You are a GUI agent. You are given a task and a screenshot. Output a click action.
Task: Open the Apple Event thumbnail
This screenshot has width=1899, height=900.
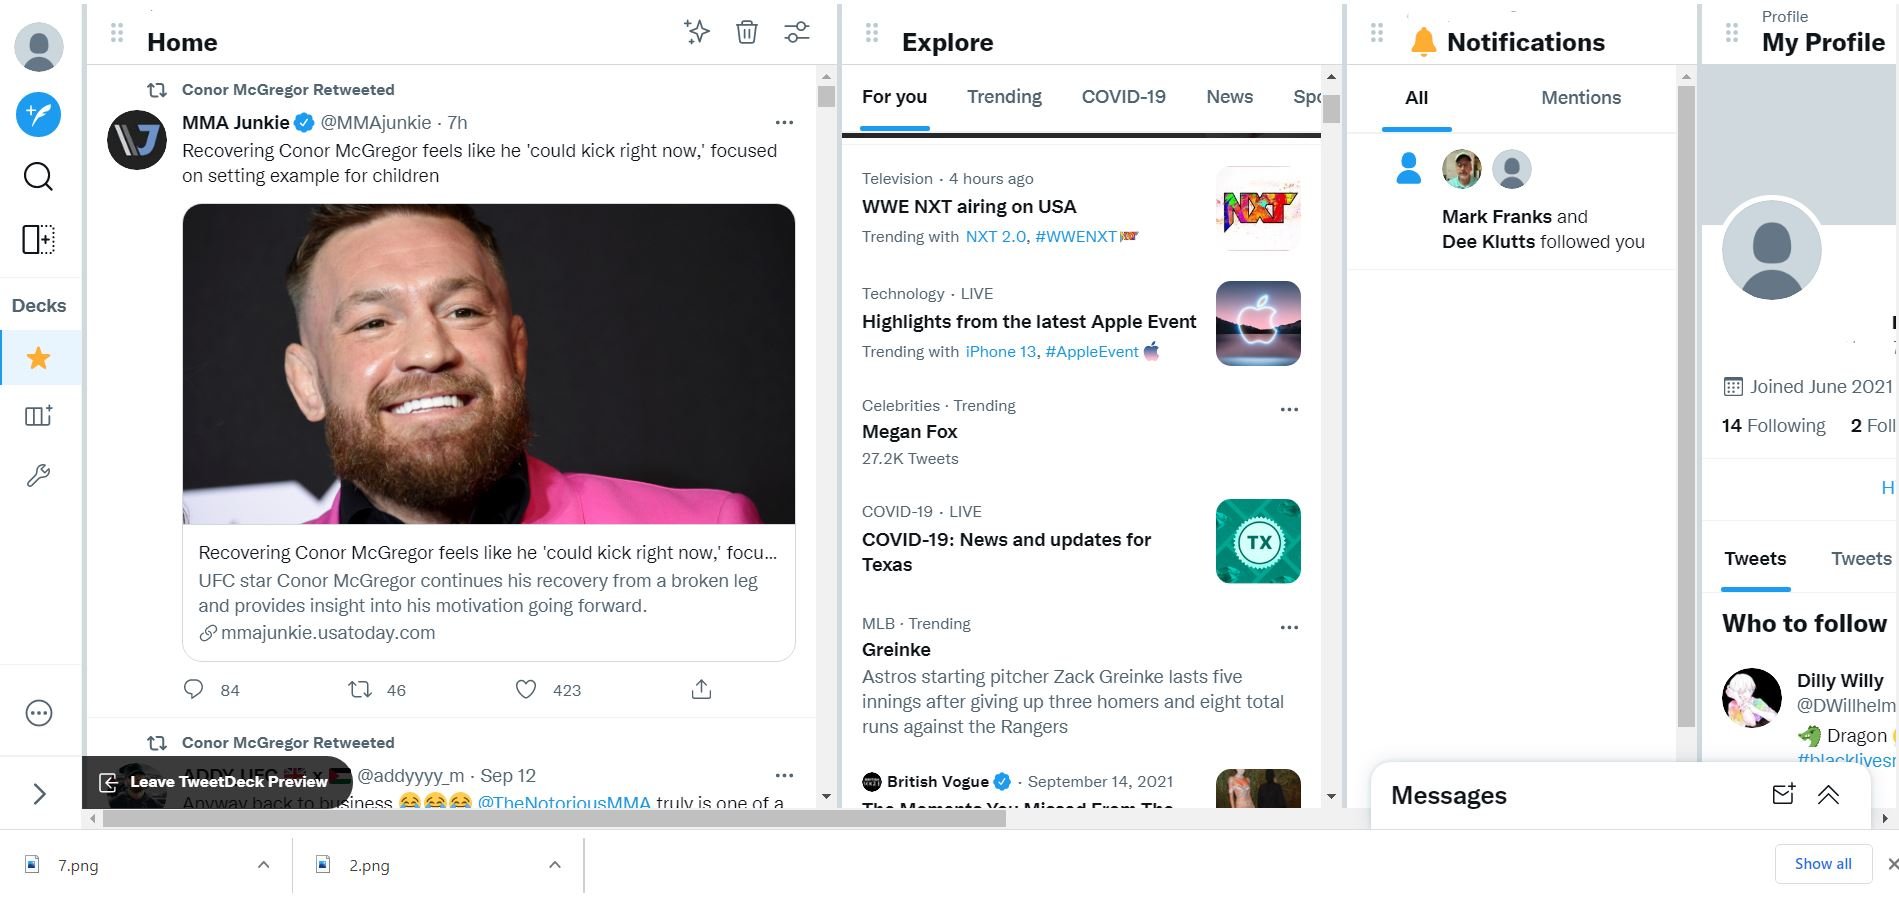(1258, 323)
